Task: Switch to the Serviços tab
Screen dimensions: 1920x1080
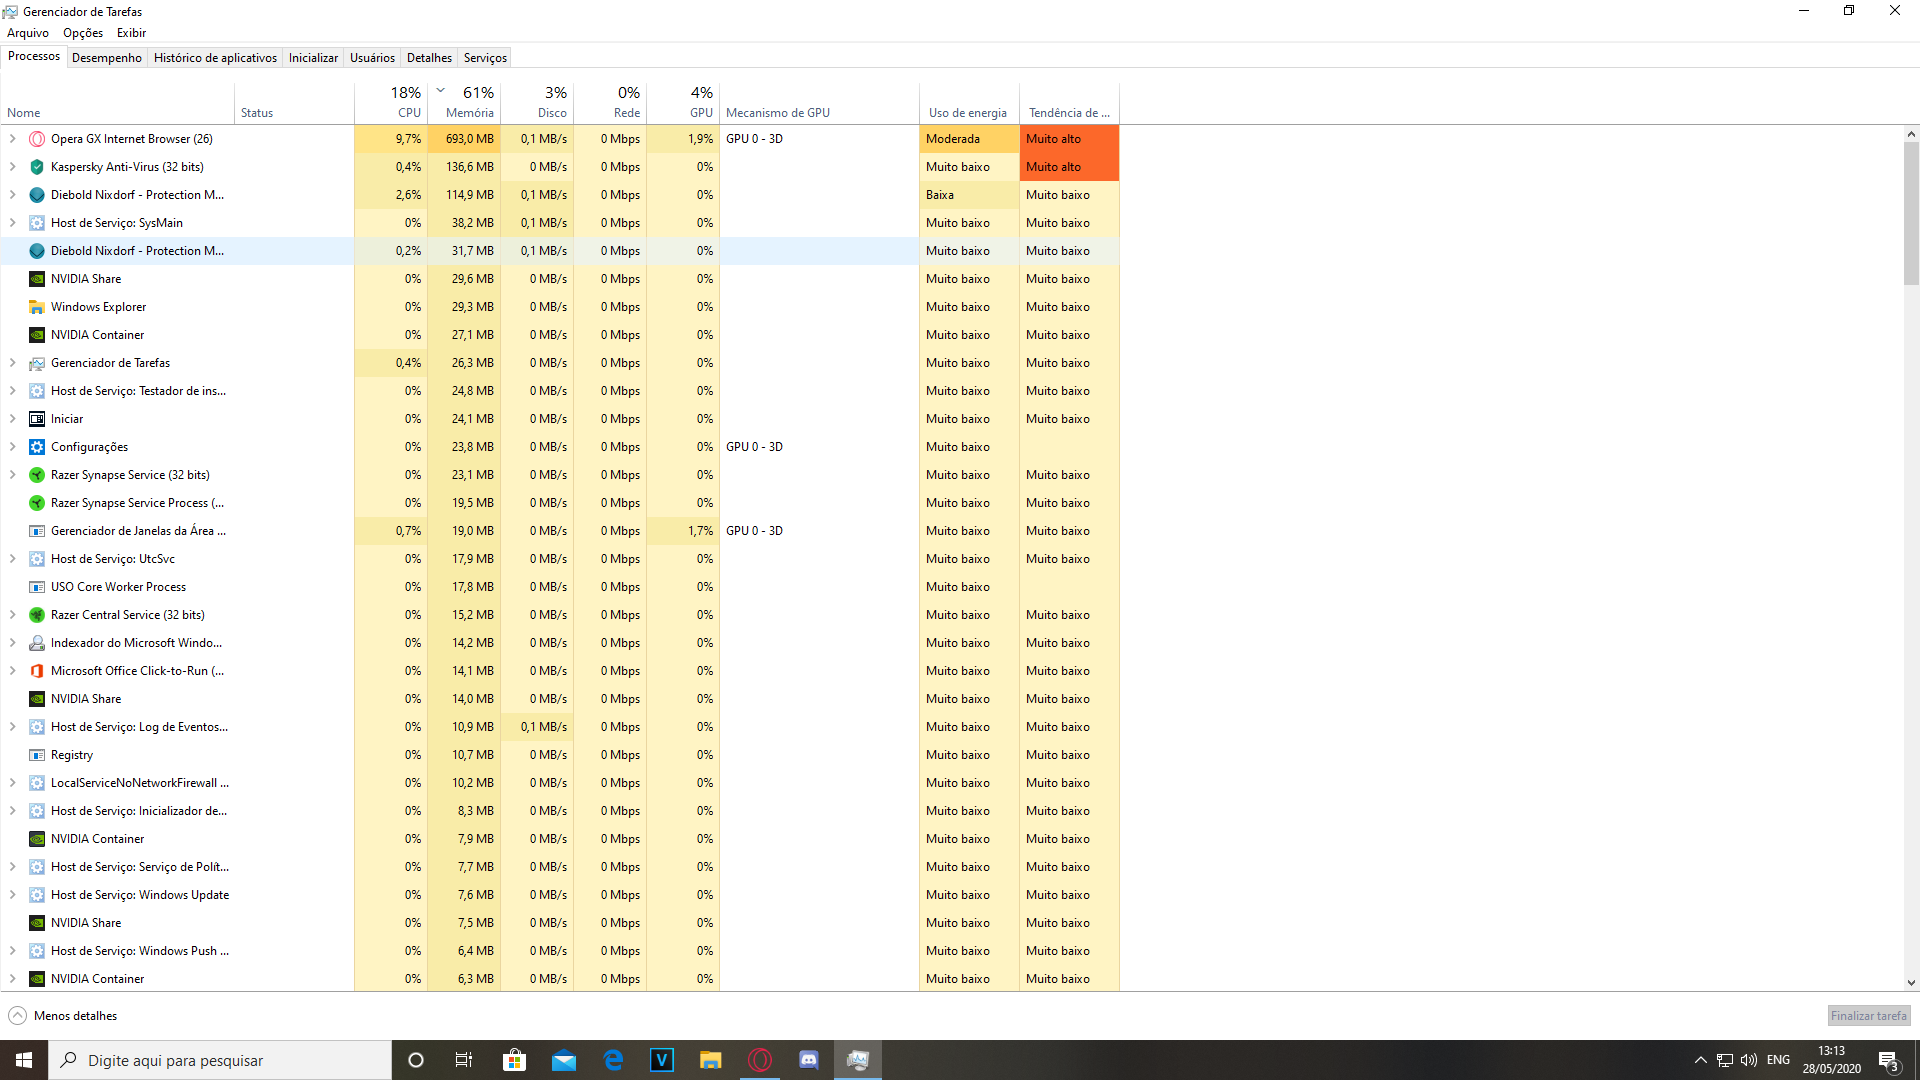Action: (485, 58)
